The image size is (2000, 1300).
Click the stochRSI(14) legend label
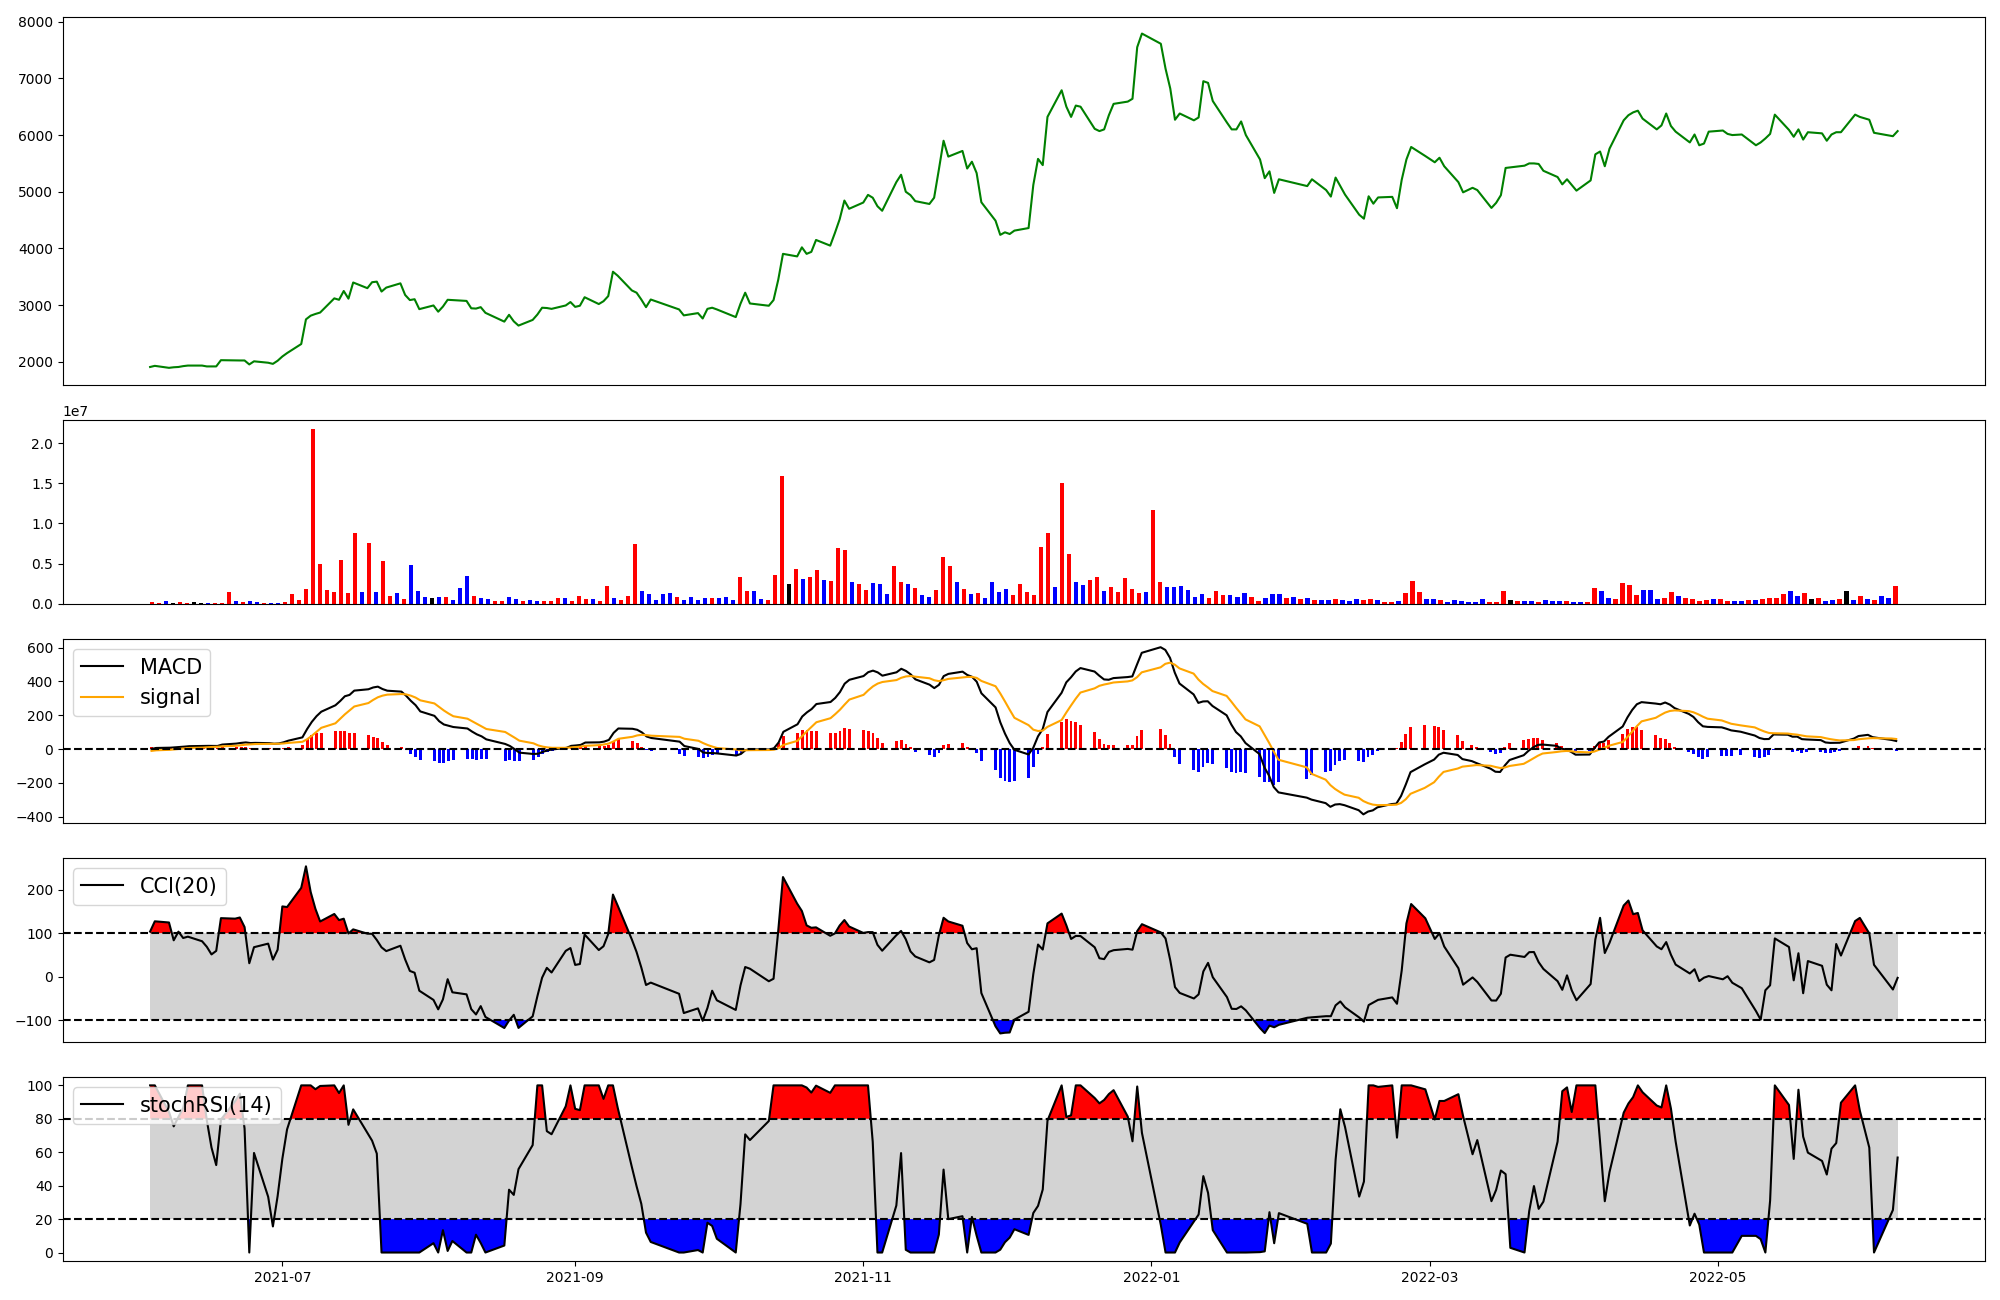point(205,1105)
